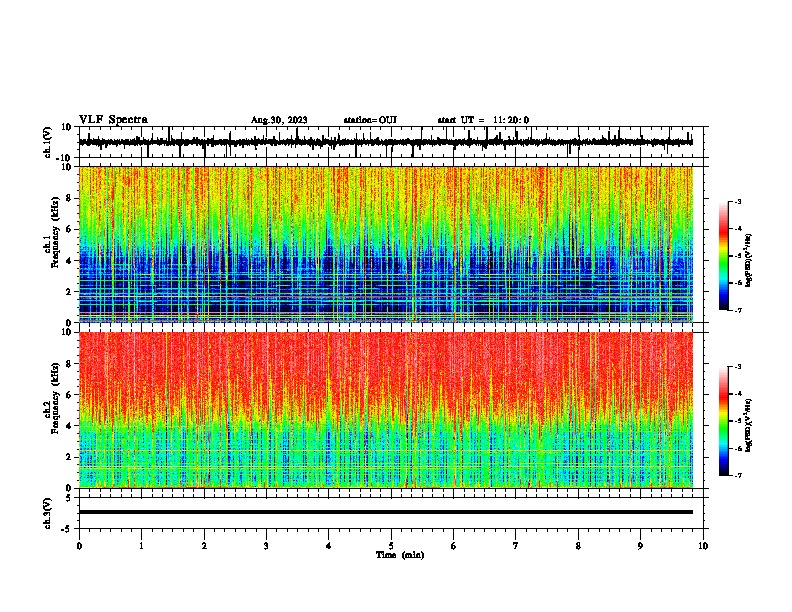Click the "-3" label on ch.1 colorbar
This screenshot has height=612, width=792.
coord(737,201)
